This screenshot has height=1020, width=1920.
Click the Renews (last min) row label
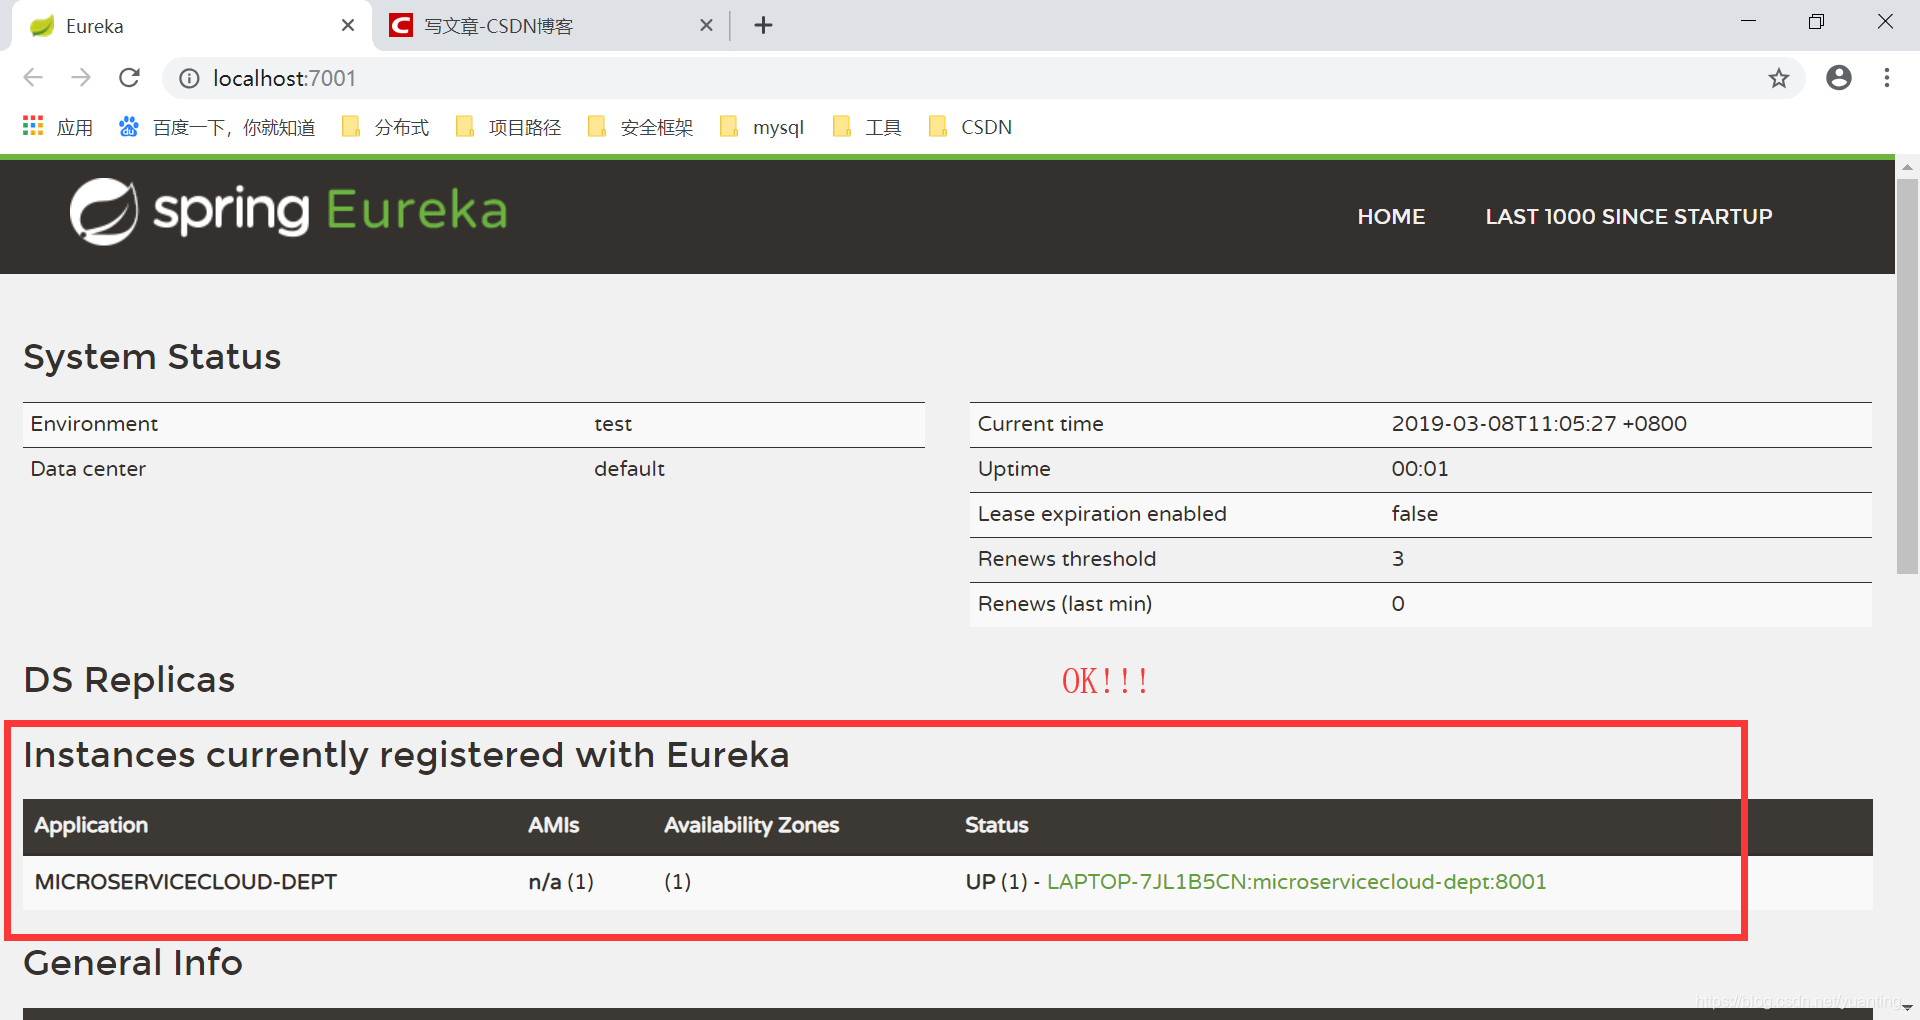pos(1065,604)
